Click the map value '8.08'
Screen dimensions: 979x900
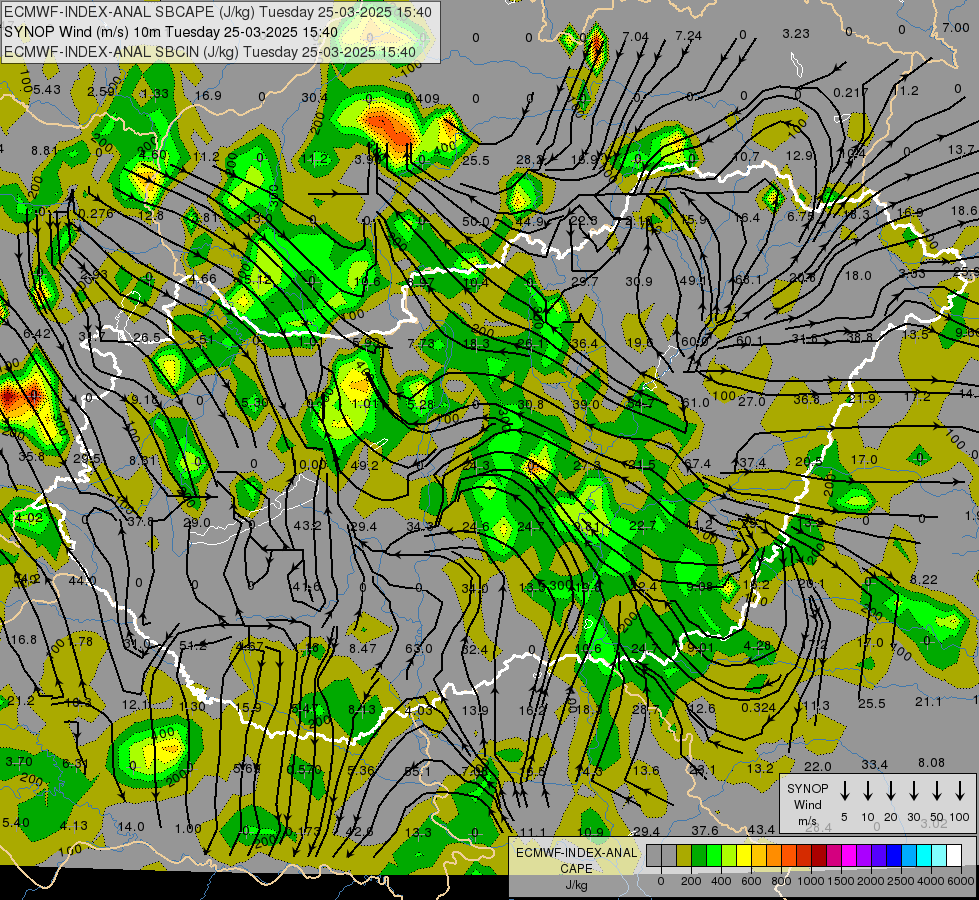932,763
